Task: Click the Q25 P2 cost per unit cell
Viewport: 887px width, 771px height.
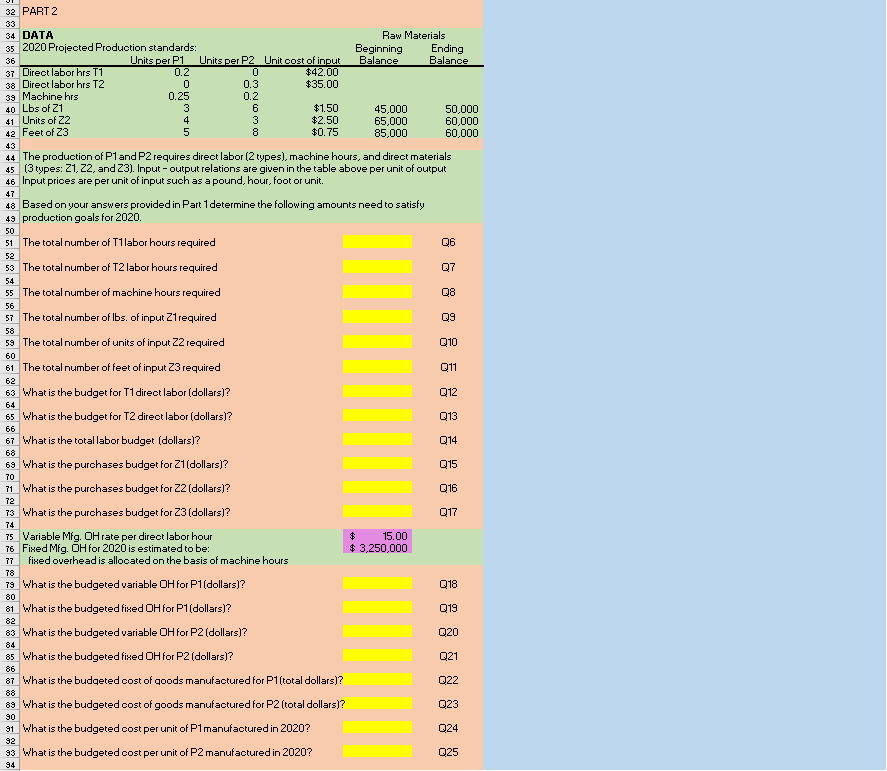Action: pyautogui.click(x=378, y=751)
